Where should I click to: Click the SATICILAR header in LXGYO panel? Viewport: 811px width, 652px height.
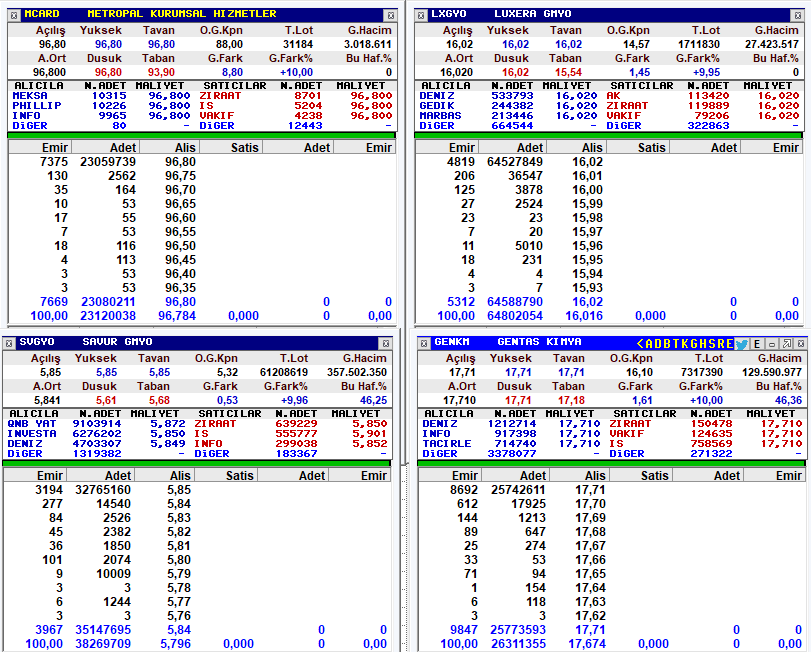point(642,86)
